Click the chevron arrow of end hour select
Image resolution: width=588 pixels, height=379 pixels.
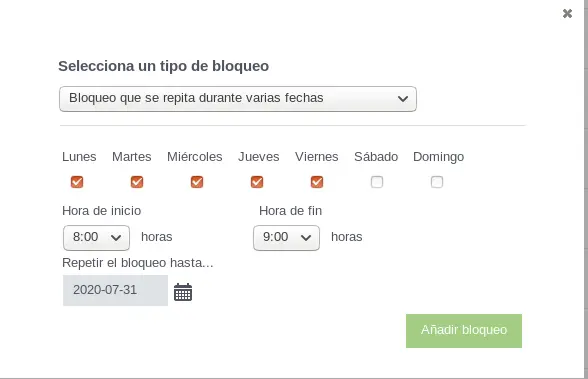(x=306, y=238)
